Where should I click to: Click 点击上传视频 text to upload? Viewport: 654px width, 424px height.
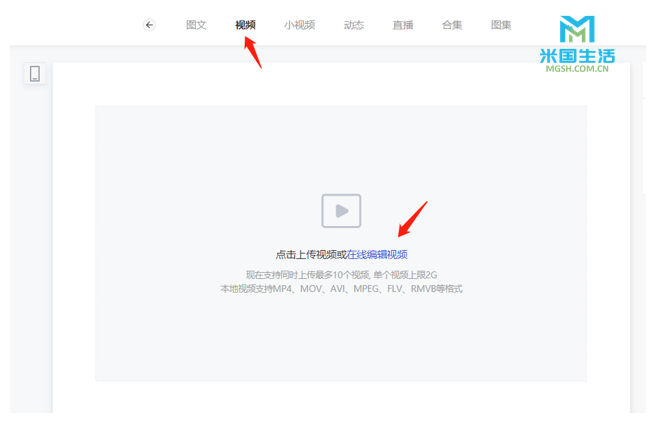click(306, 254)
